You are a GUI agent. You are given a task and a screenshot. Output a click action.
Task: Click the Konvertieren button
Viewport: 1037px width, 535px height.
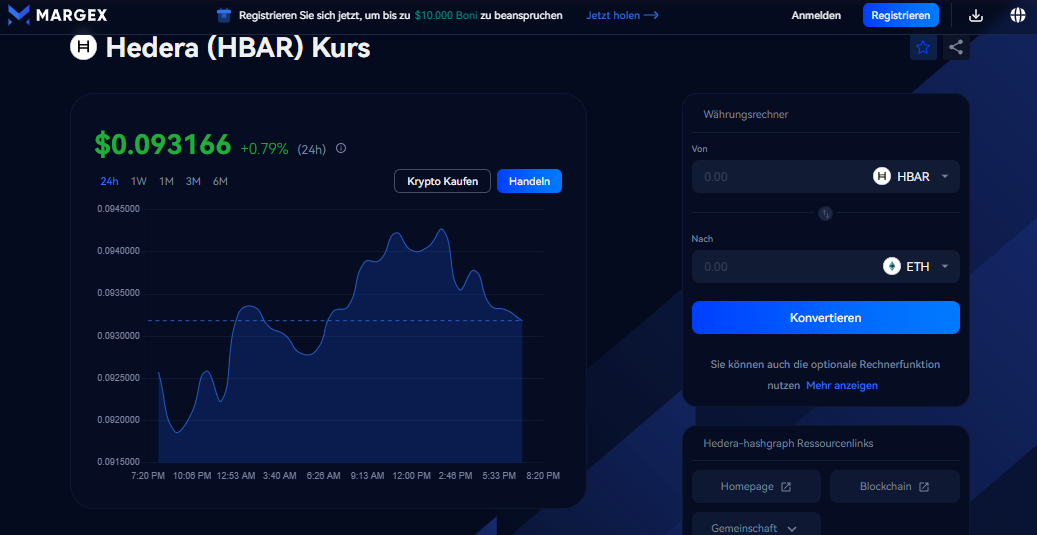(x=825, y=317)
